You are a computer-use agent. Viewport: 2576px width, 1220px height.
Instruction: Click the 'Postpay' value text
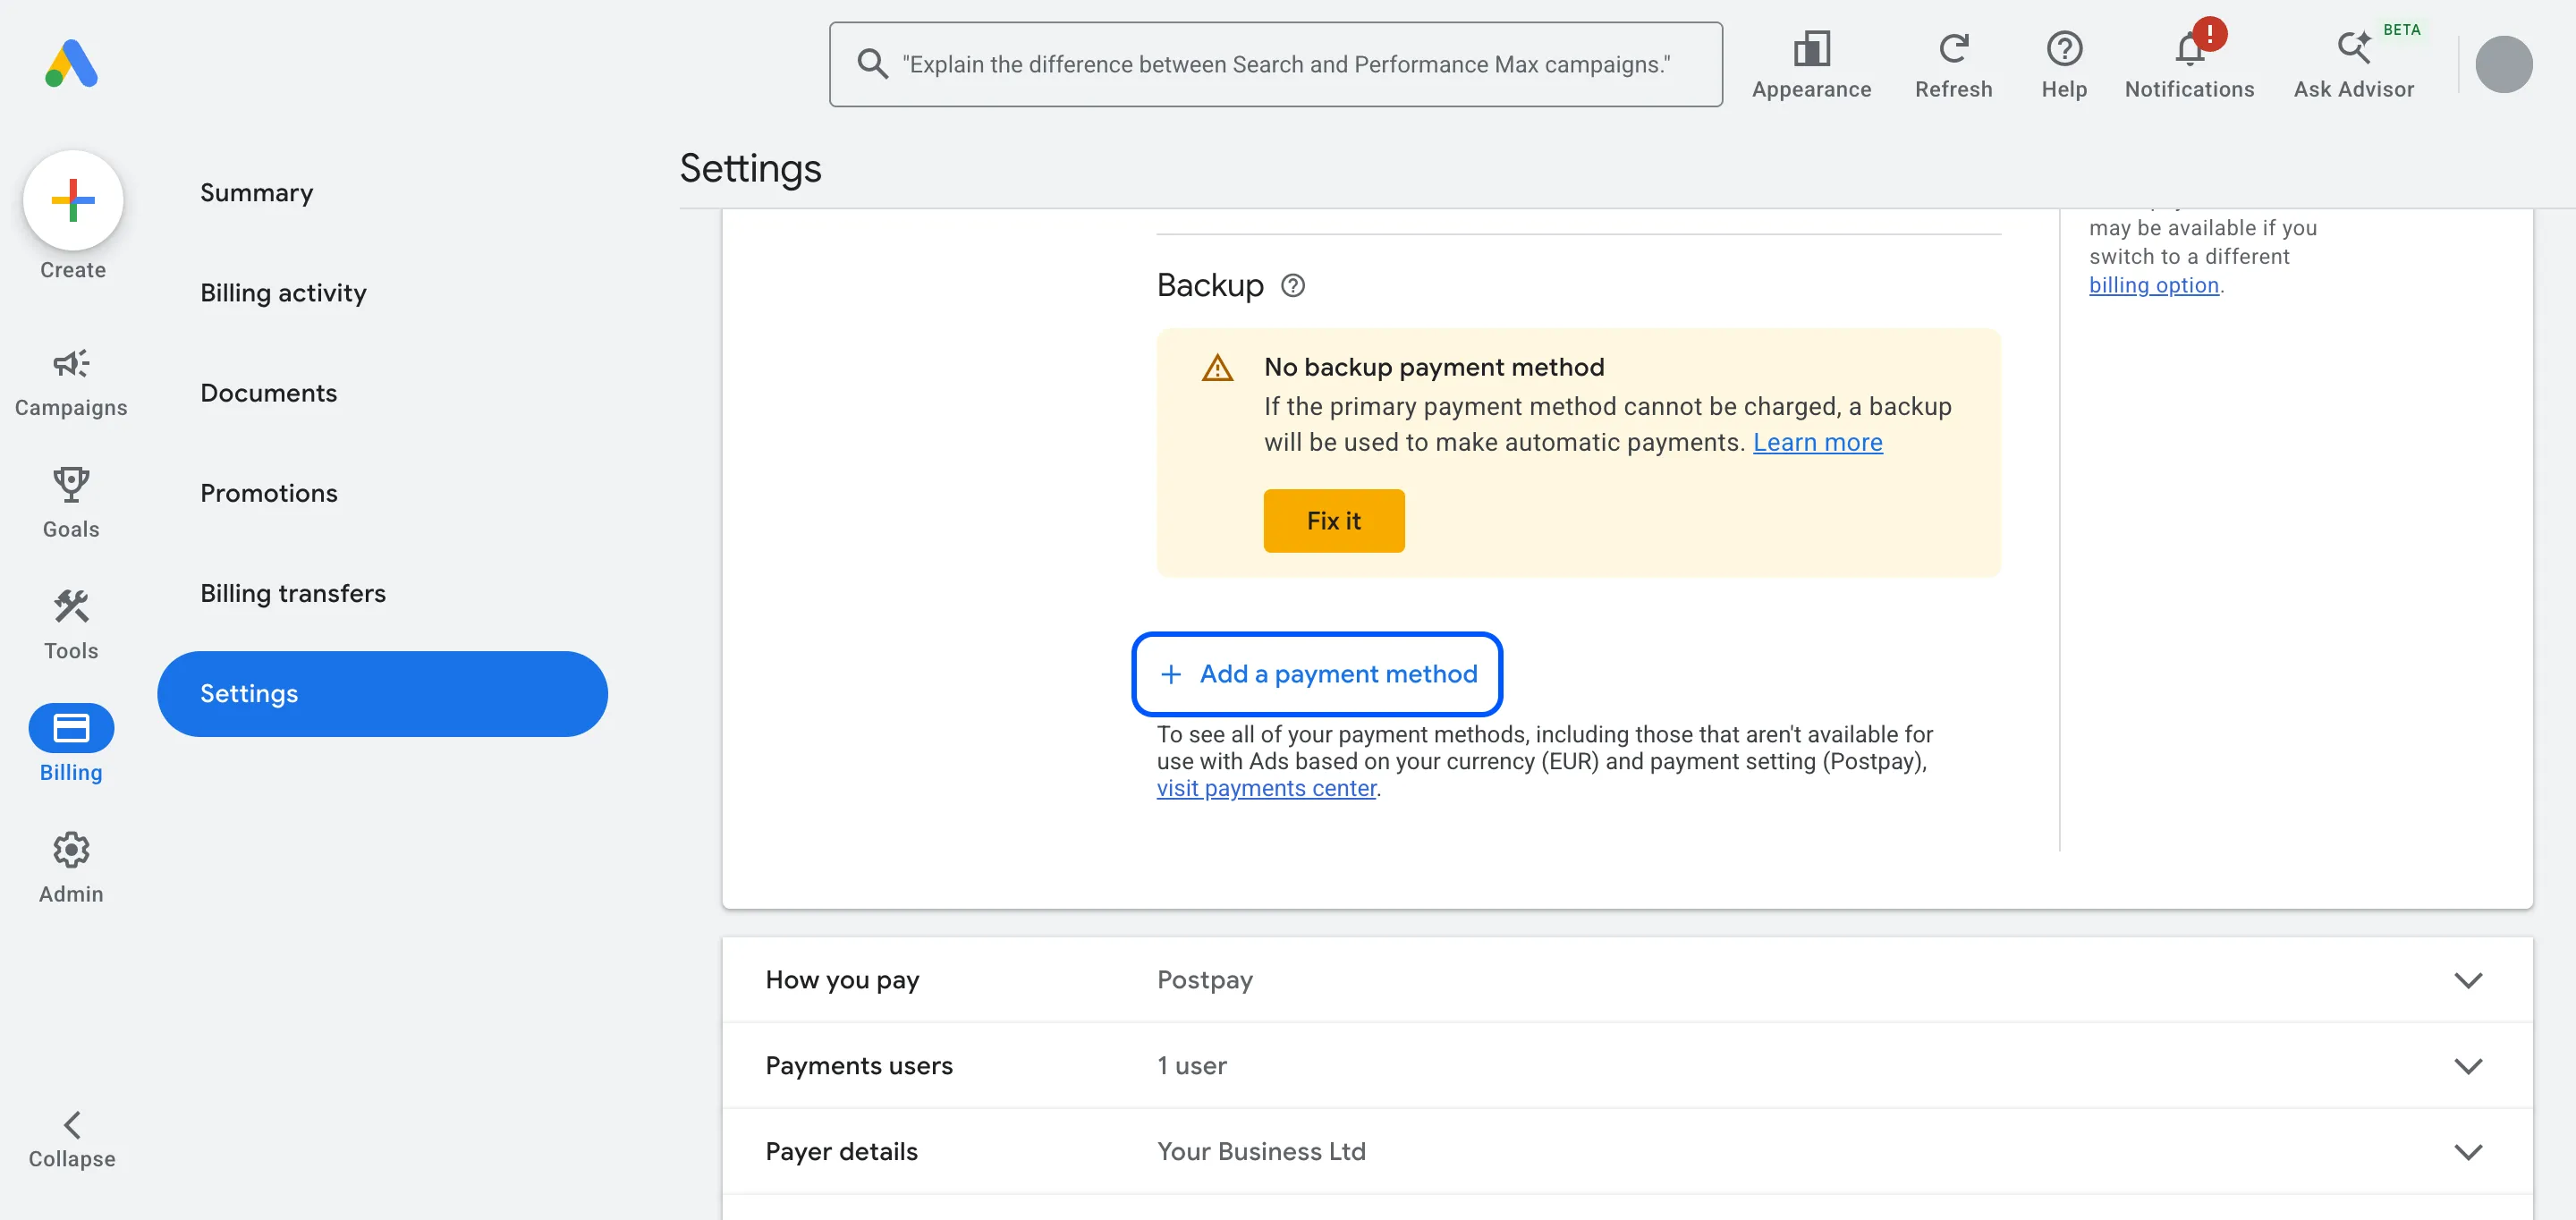coord(1204,980)
